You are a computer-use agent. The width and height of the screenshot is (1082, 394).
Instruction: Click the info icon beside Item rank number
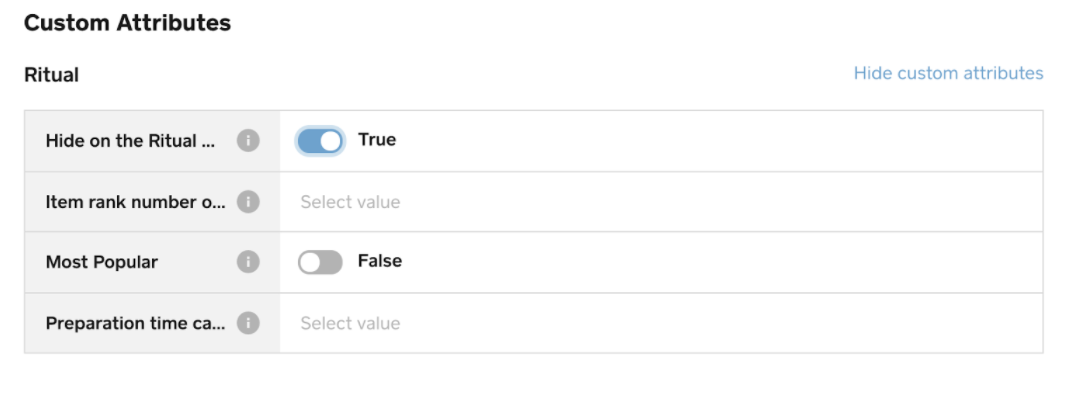coord(248,202)
